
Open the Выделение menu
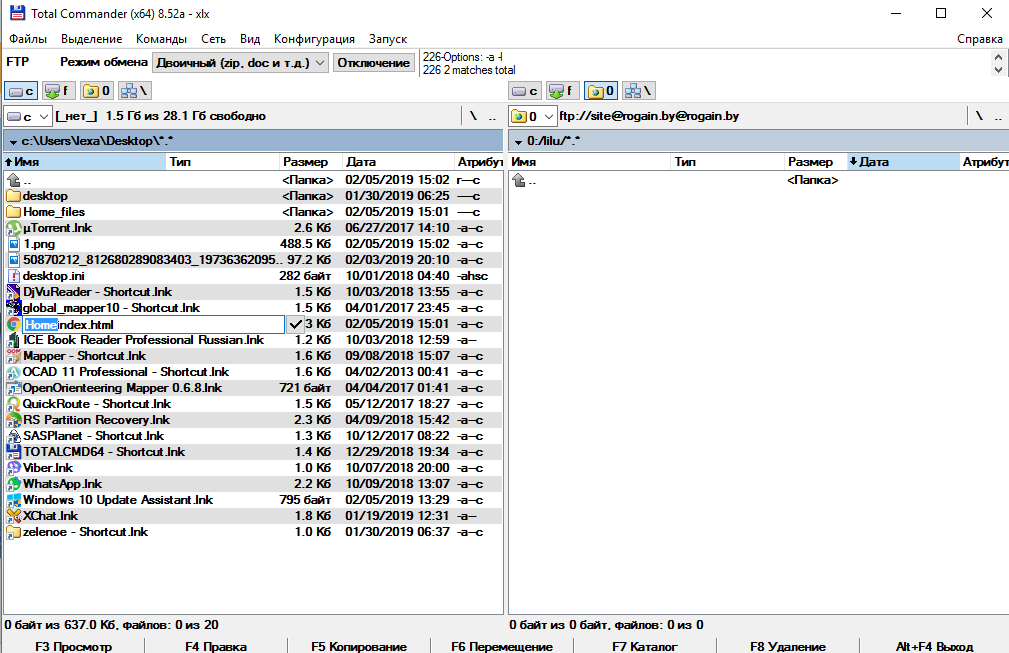(91, 39)
